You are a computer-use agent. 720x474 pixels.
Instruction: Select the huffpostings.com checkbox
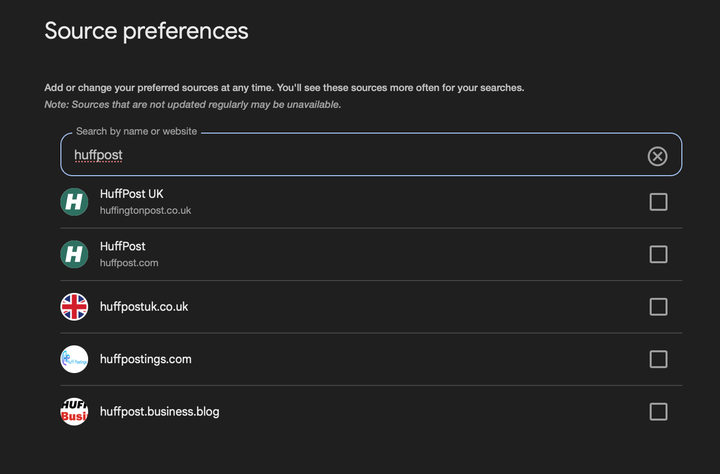tap(658, 359)
